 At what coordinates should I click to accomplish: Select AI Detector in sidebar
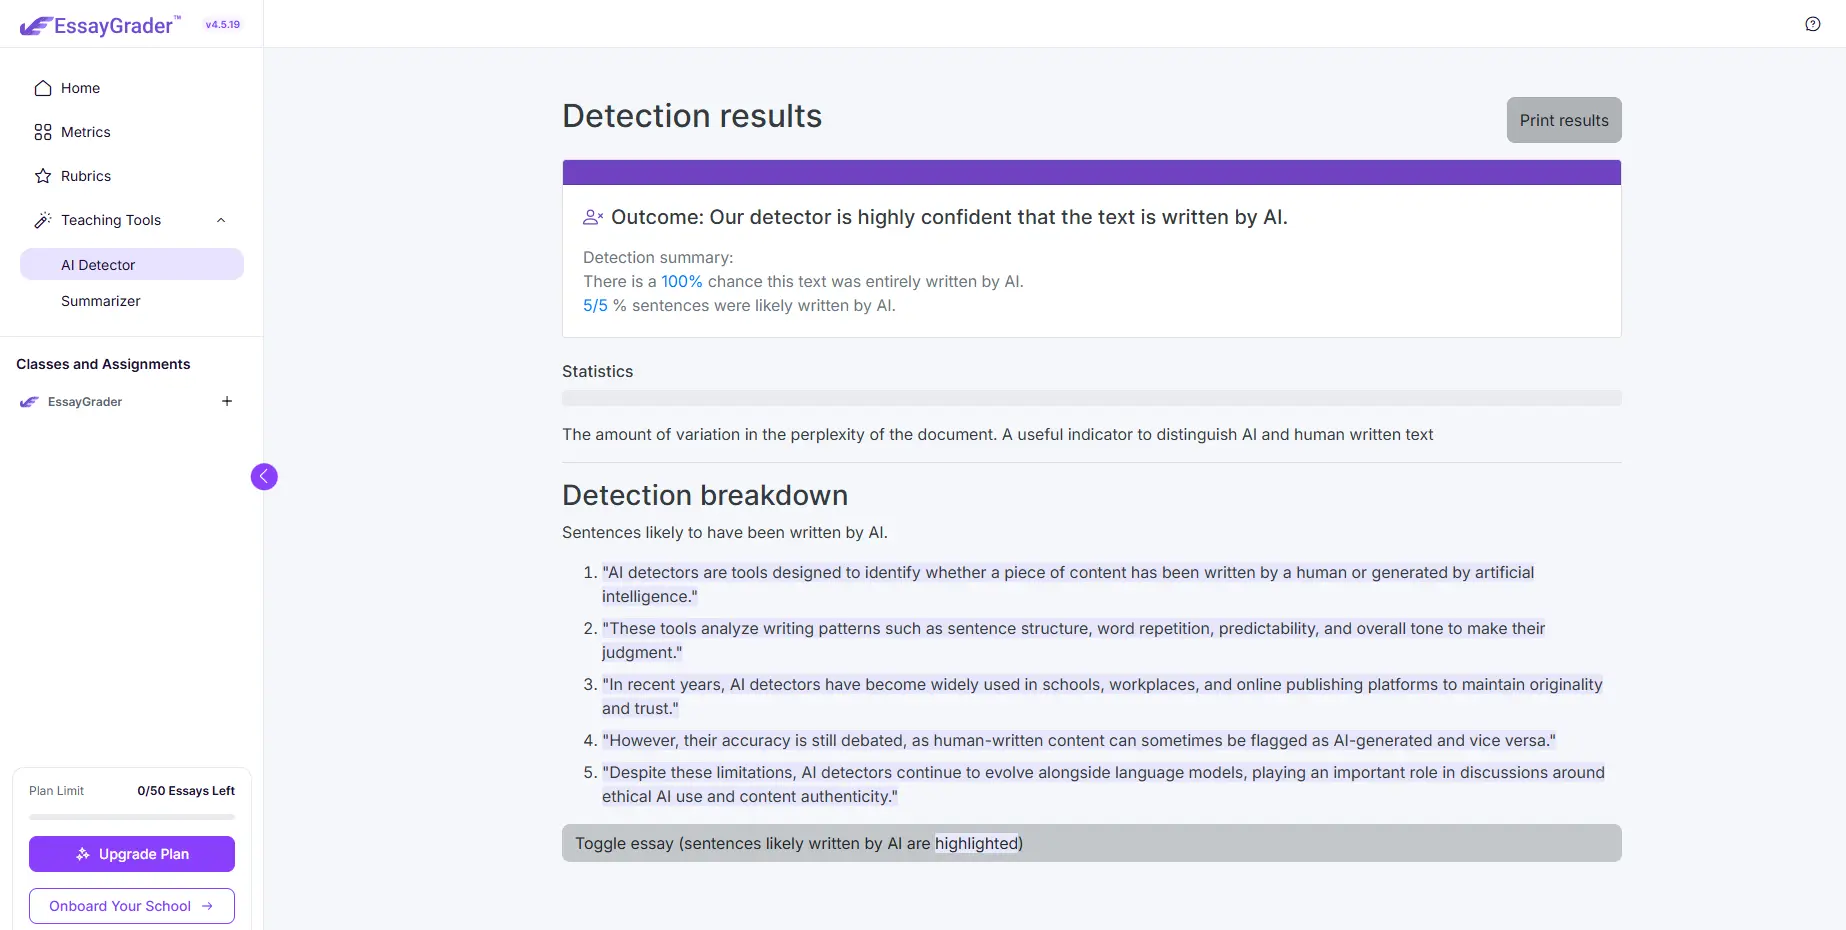click(x=132, y=265)
